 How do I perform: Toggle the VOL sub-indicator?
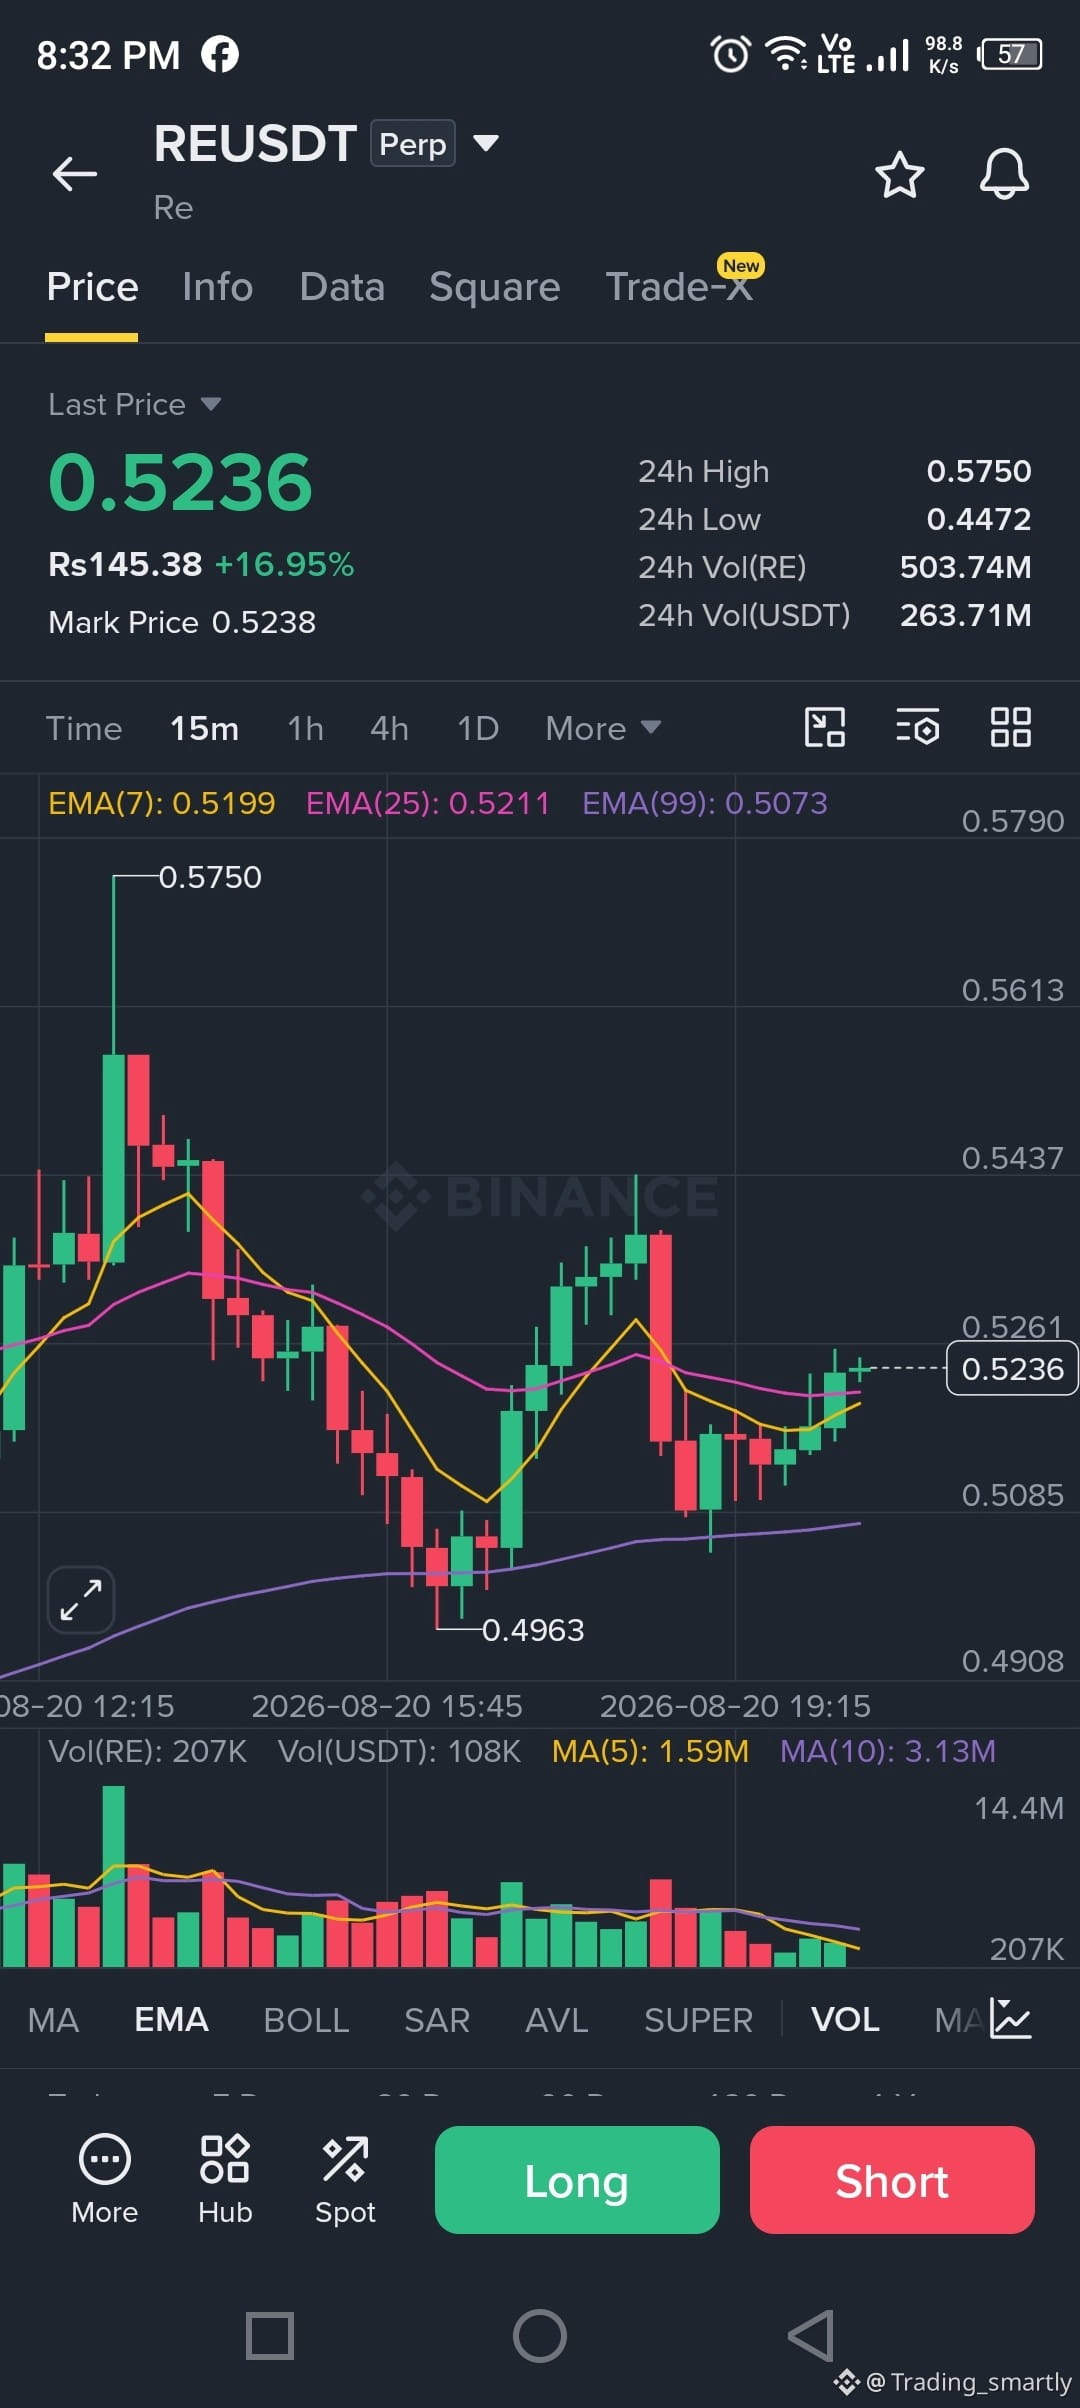pos(845,2020)
